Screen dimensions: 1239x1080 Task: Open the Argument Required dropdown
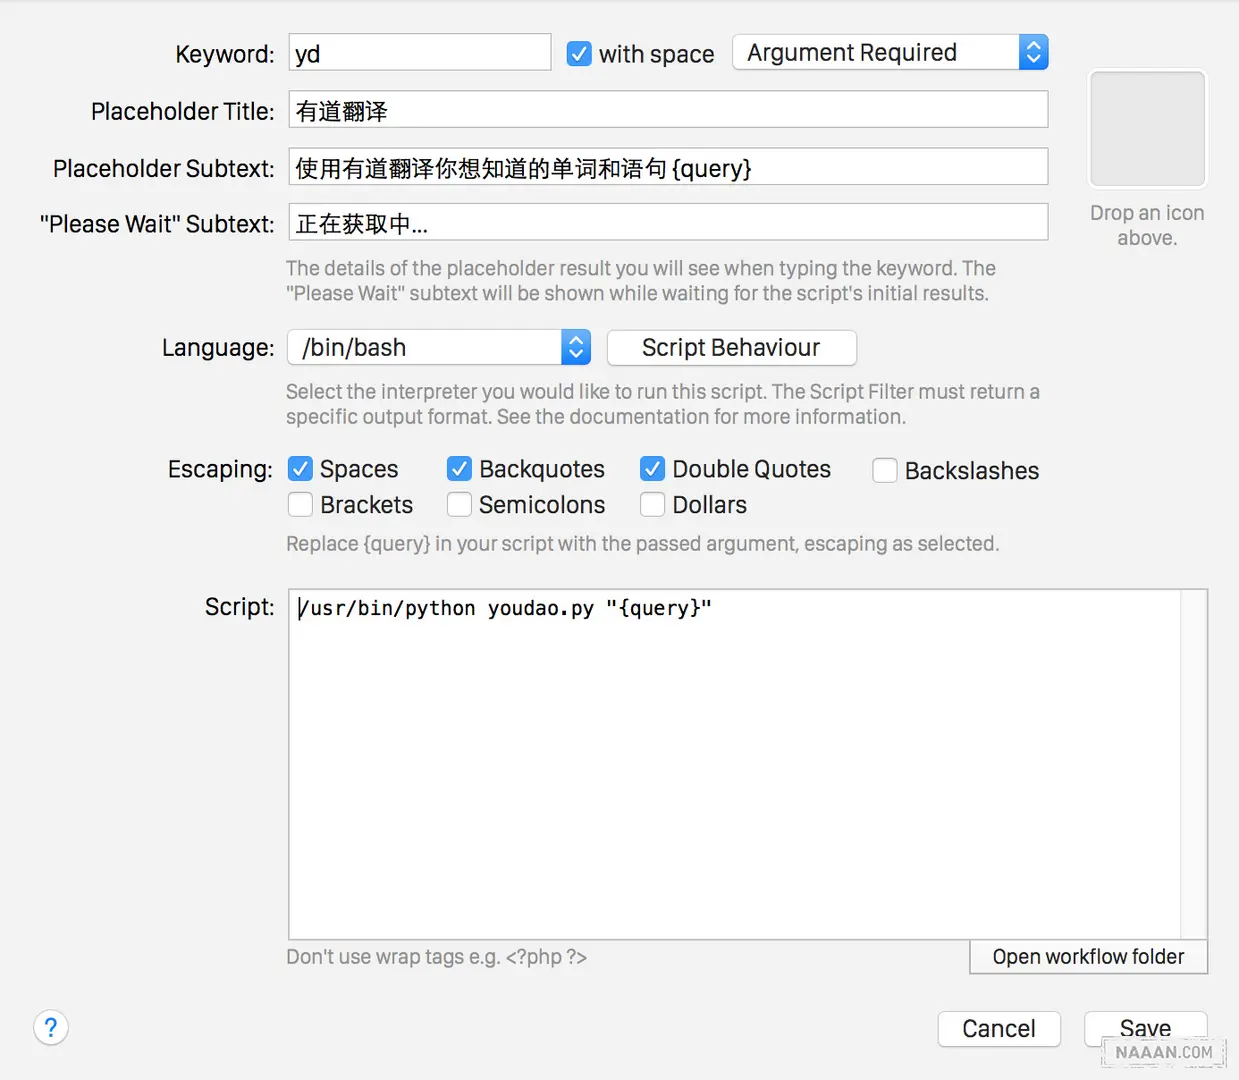(x=890, y=52)
